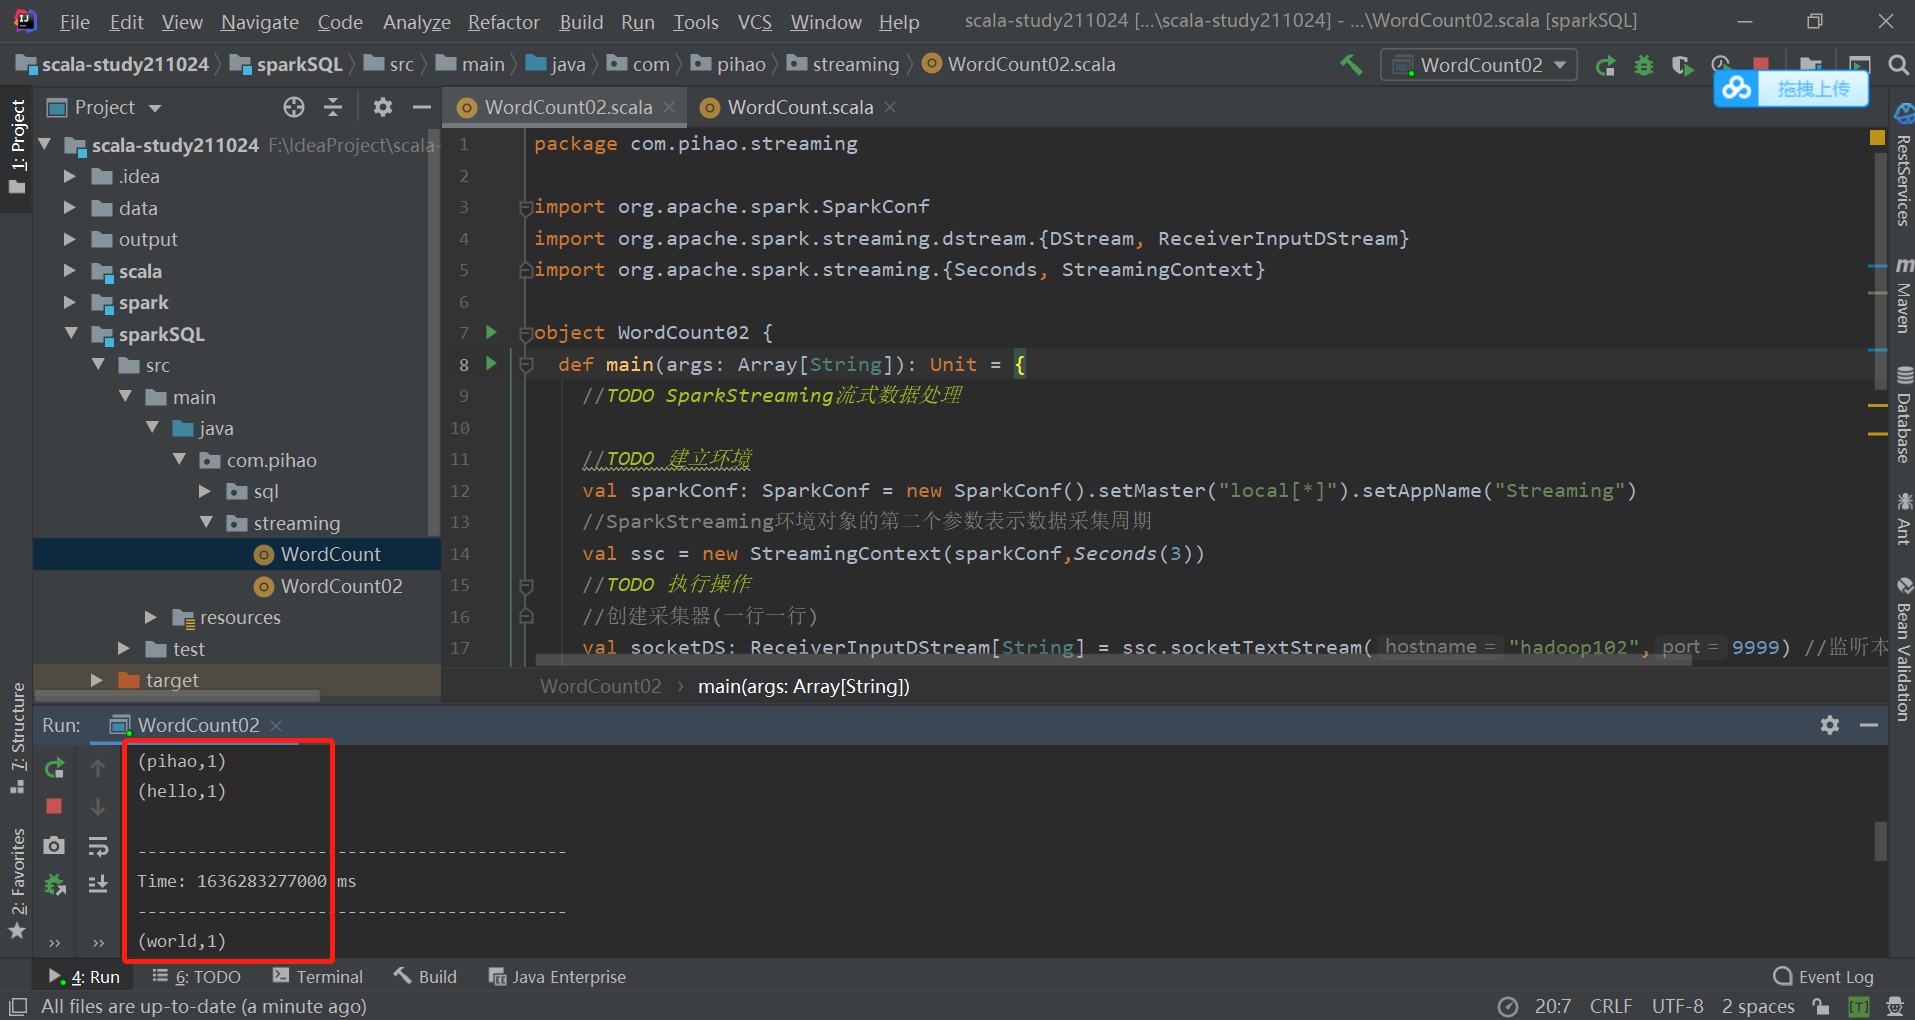Image resolution: width=1915 pixels, height=1020 pixels.
Task: Toggle the Database side panel
Action: [1903, 416]
